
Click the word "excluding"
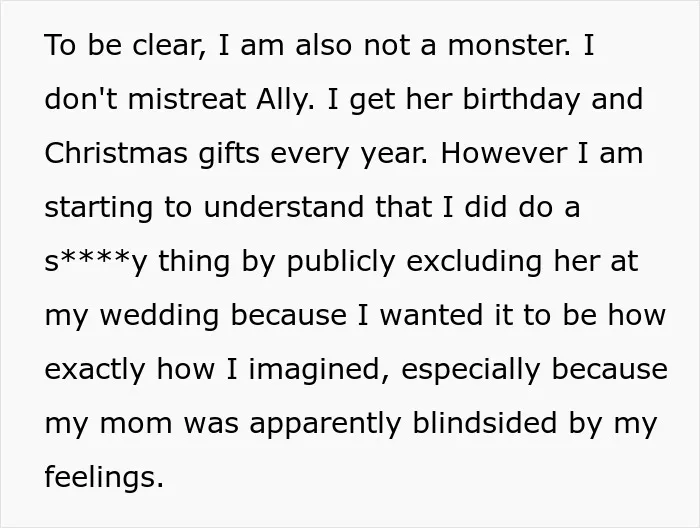pos(474,262)
